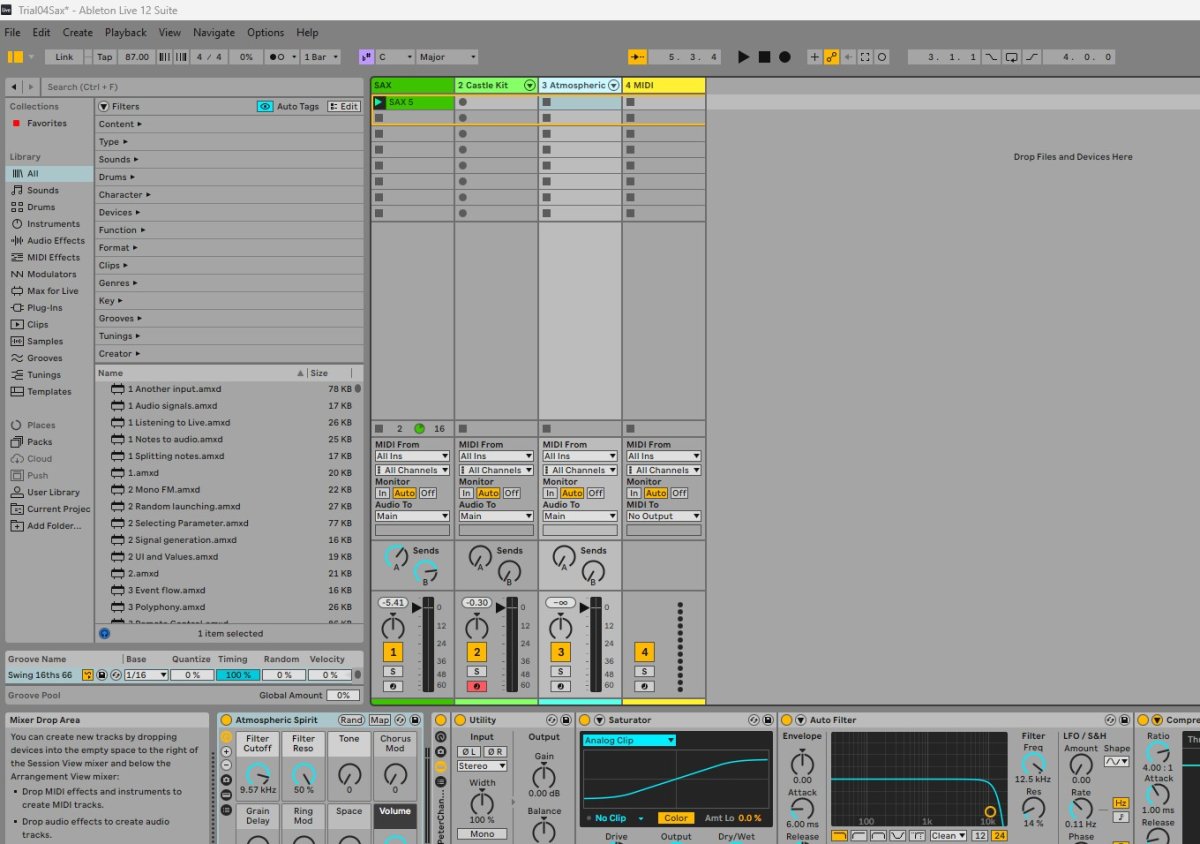Click the Capture MIDI button
The image size is (1200, 844).
pos(865,57)
